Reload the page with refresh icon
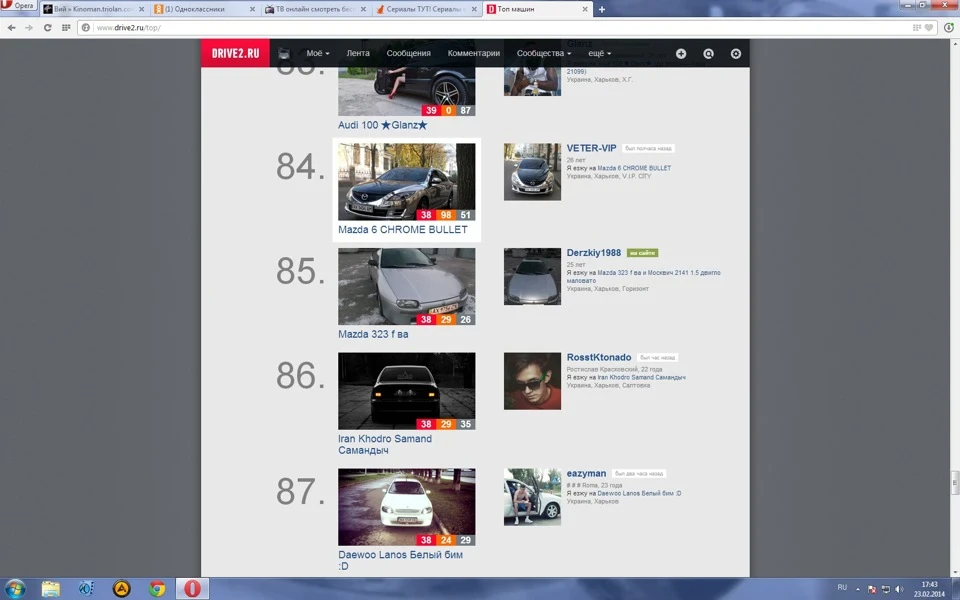 click(x=47, y=28)
